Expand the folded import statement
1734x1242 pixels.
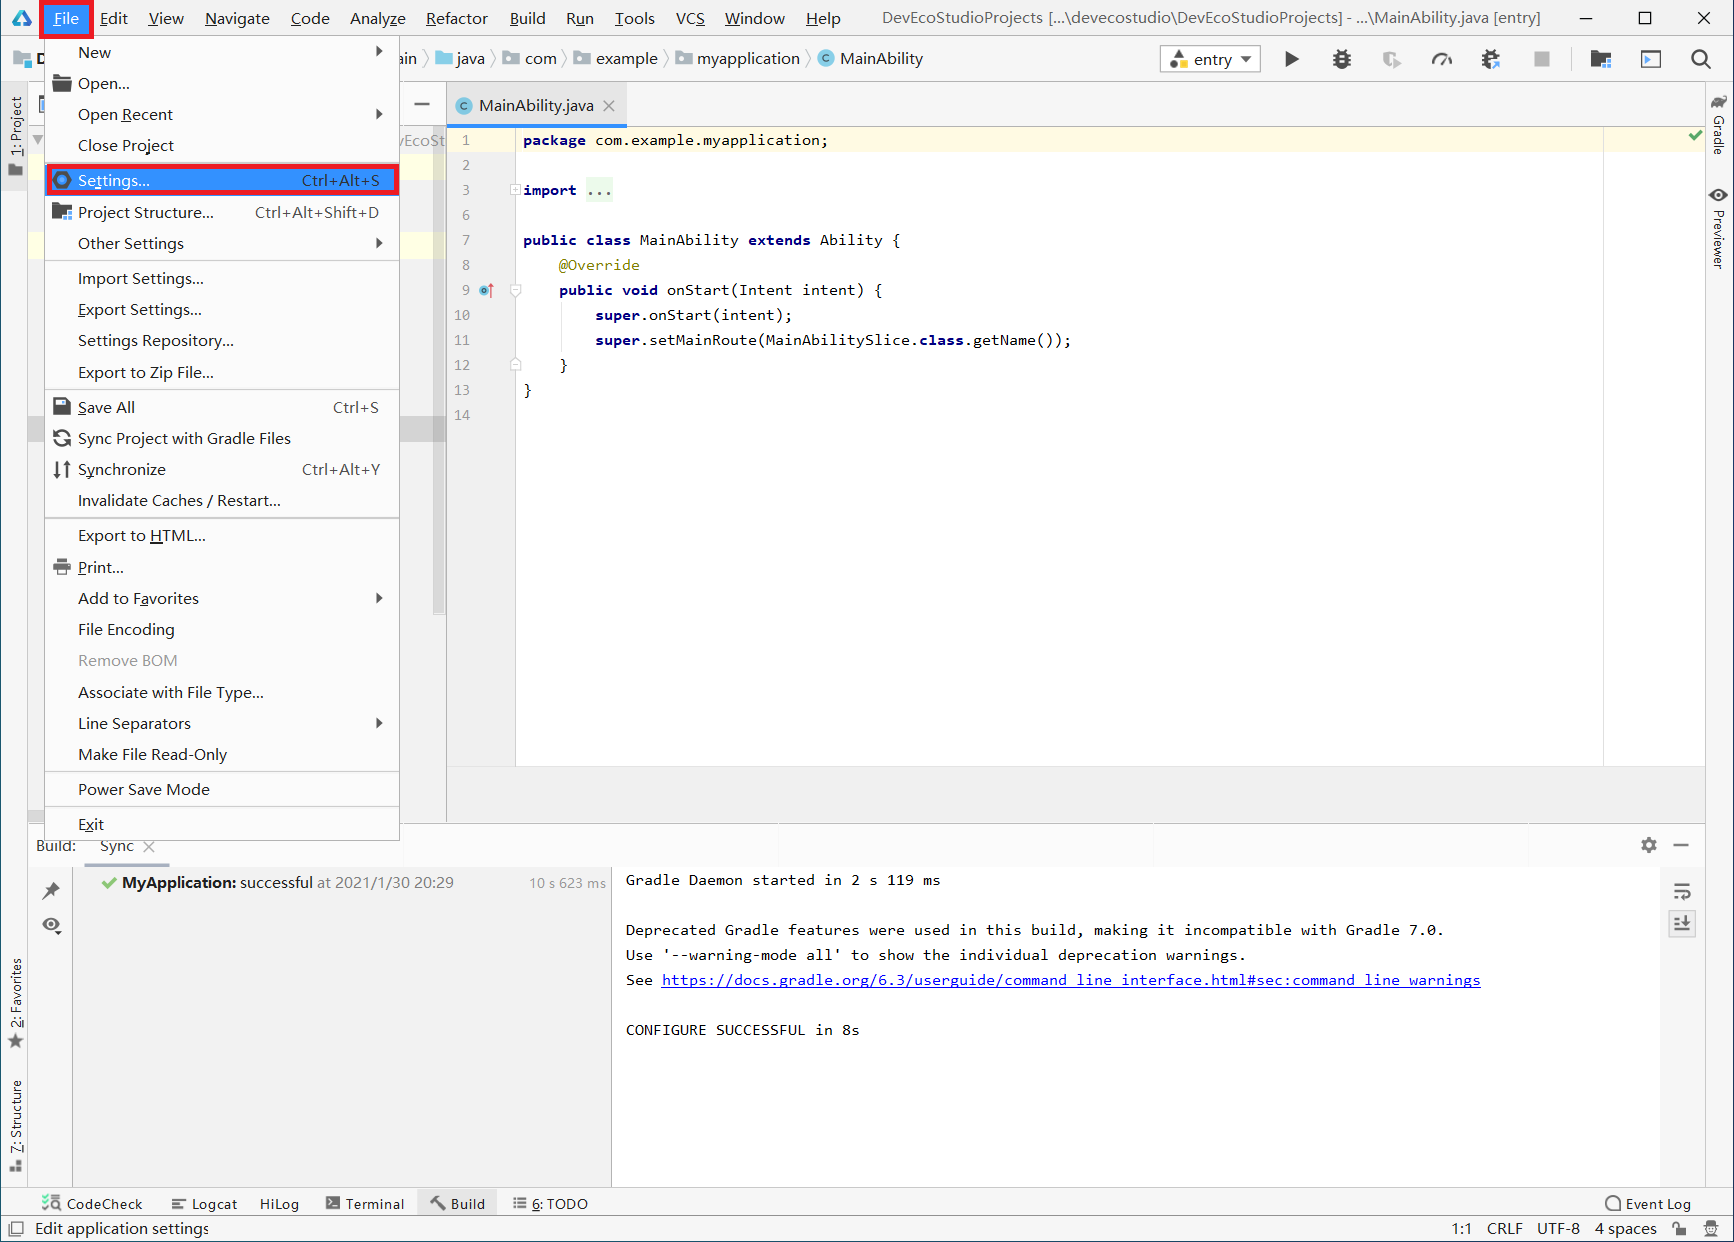515,190
